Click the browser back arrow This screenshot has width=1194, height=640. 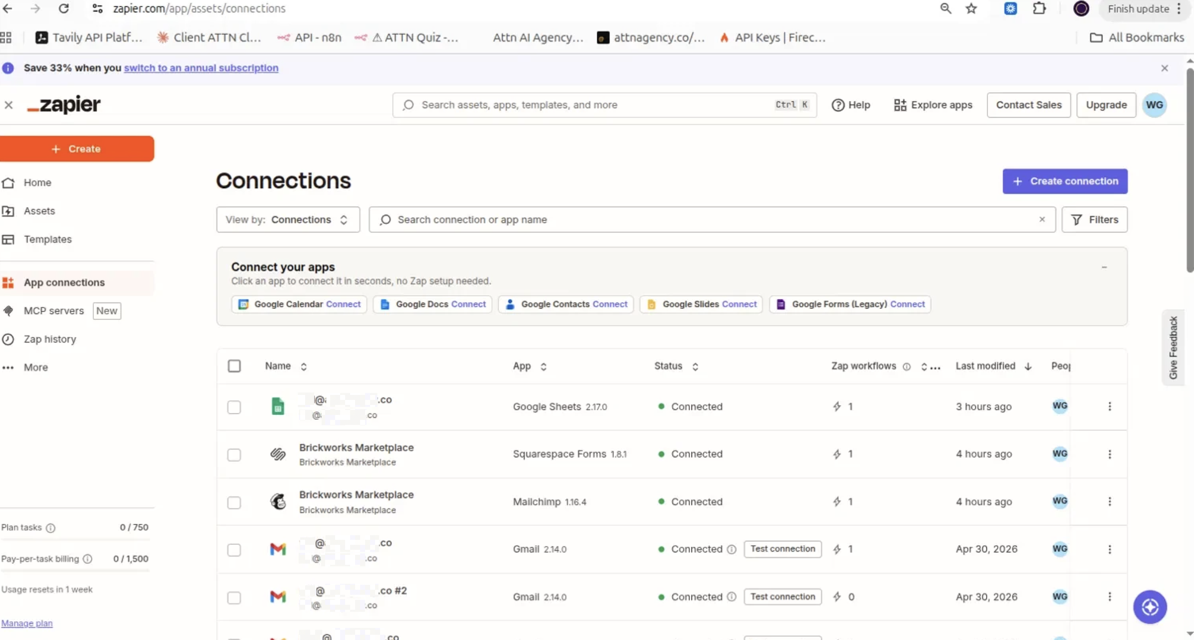tap(8, 8)
